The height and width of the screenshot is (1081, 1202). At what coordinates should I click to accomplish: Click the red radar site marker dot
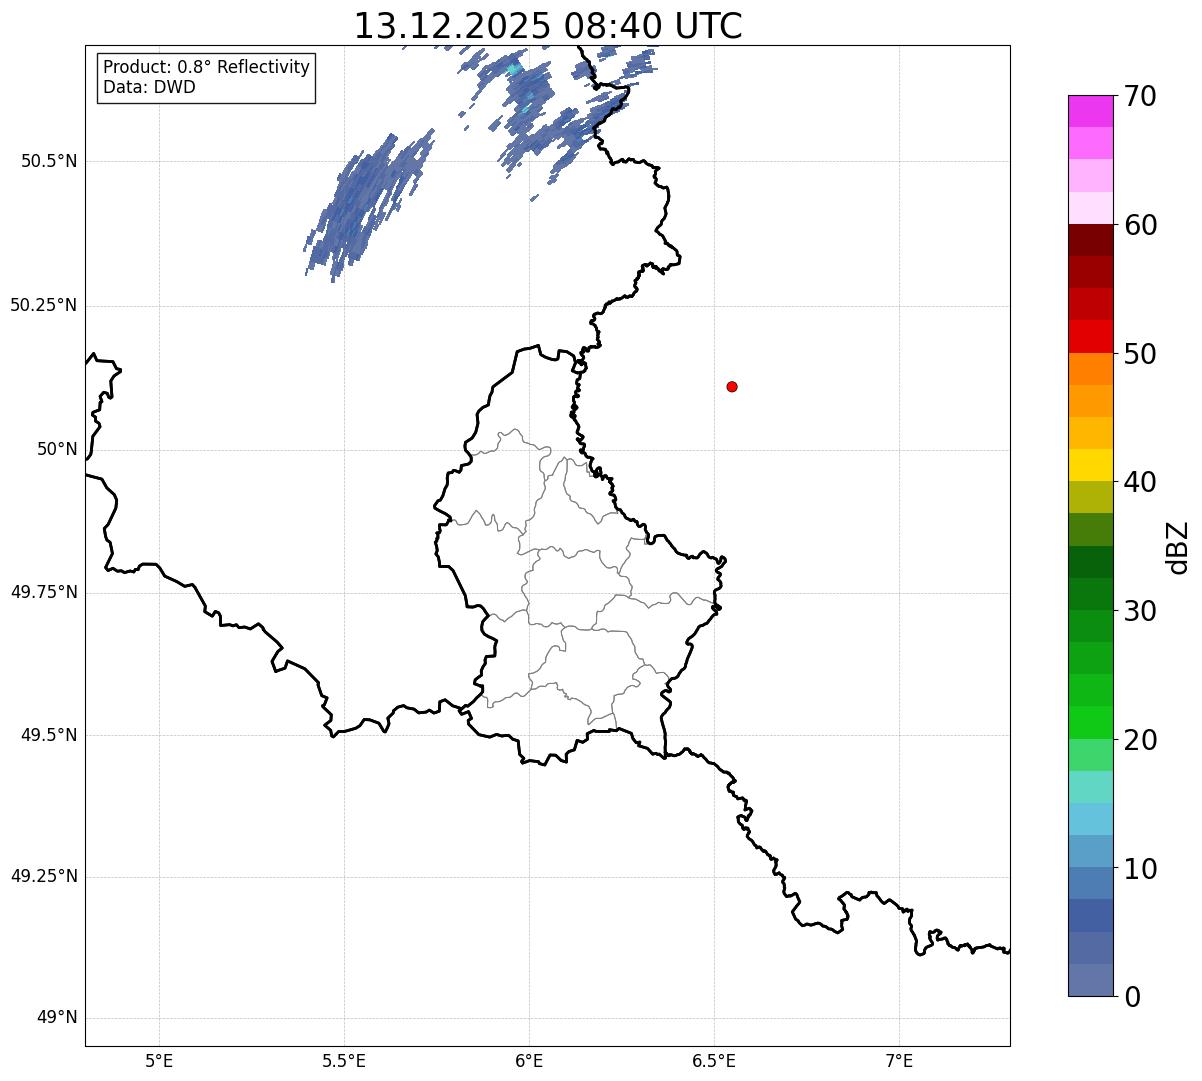click(x=732, y=386)
